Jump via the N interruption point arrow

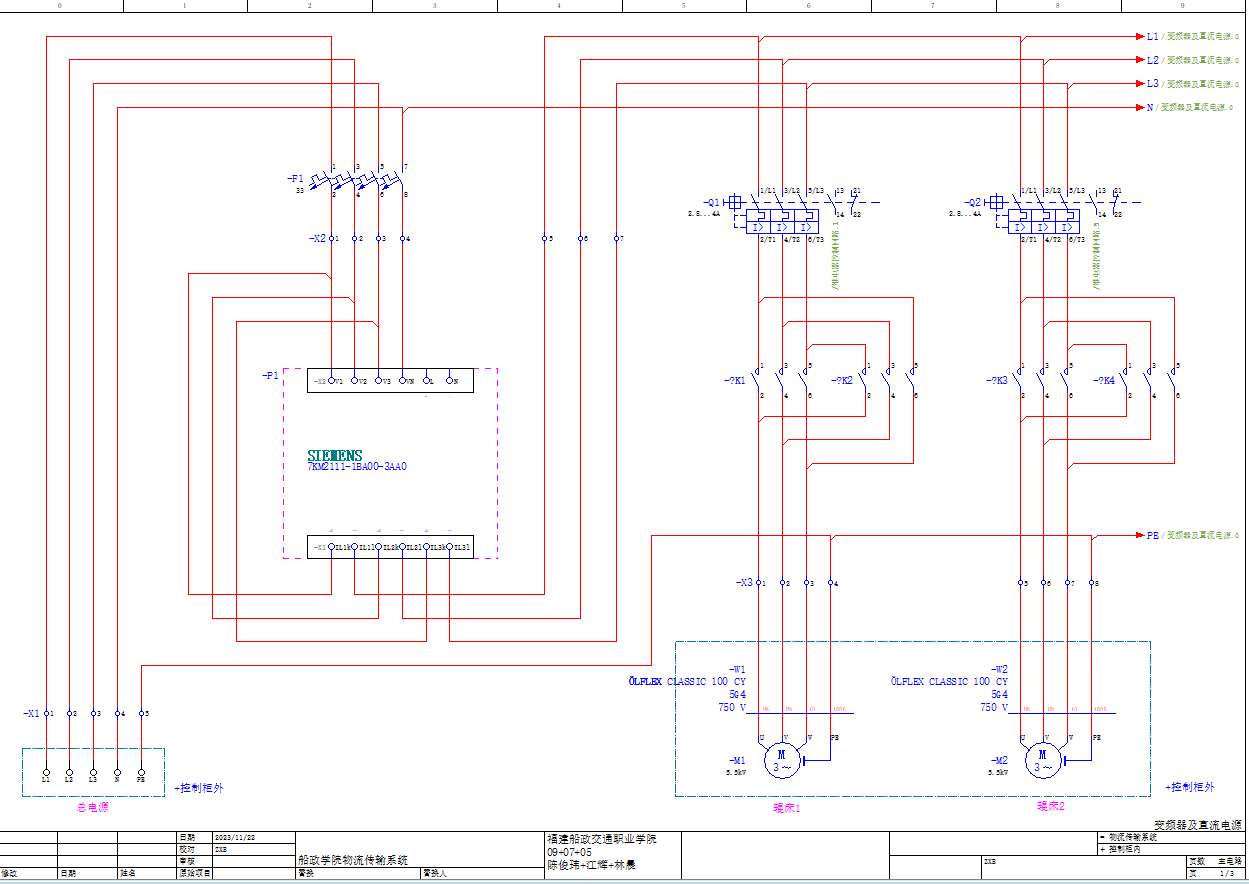1140,107
